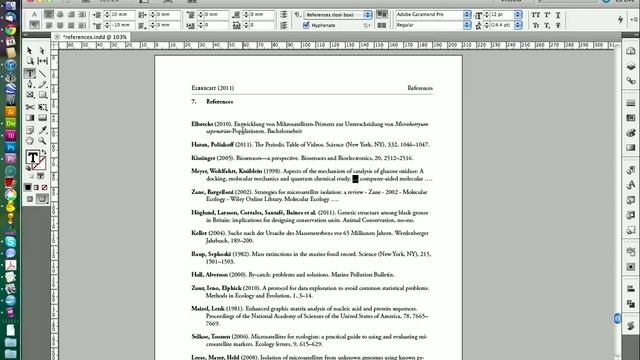Open the Color palette panel icon
Viewport: 640px width, 360px height.
pos(631,133)
